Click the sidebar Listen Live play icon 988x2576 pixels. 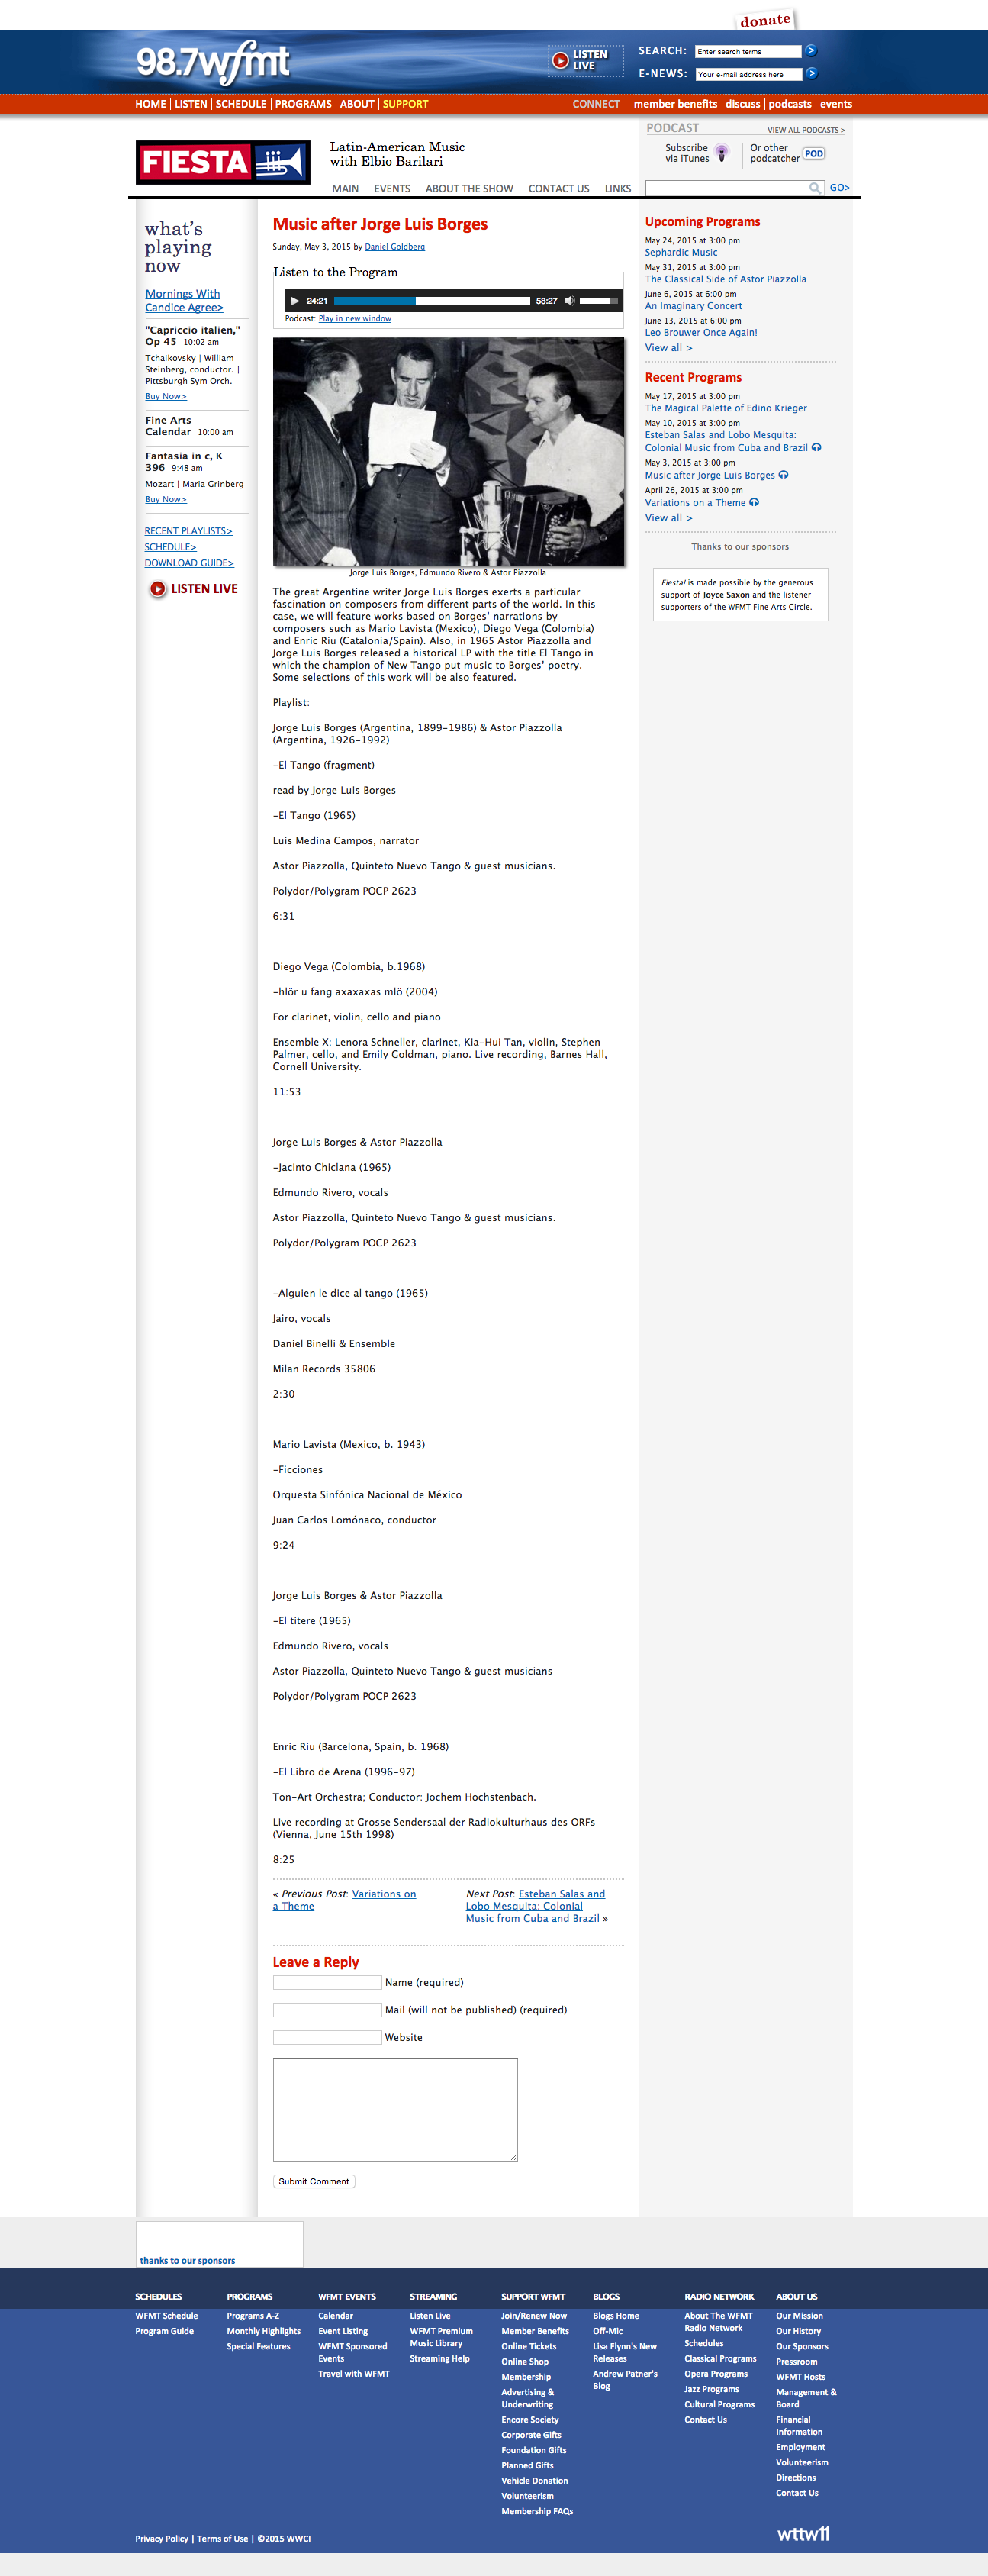coord(158,589)
